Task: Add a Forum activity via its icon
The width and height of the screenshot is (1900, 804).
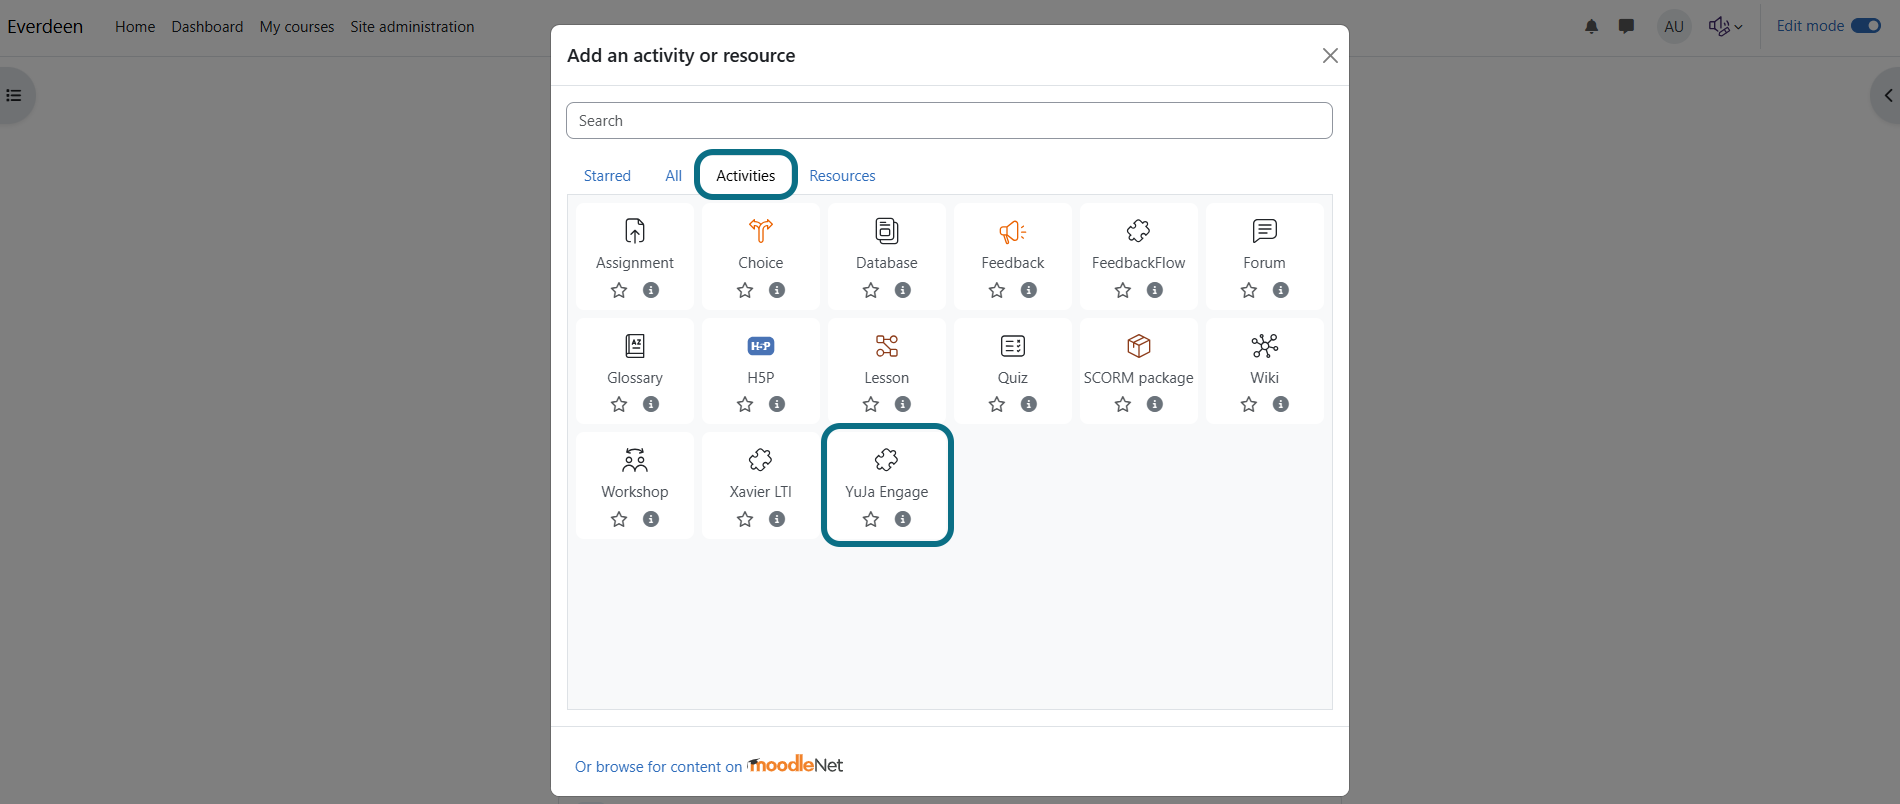Action: tap(1265, 231)
